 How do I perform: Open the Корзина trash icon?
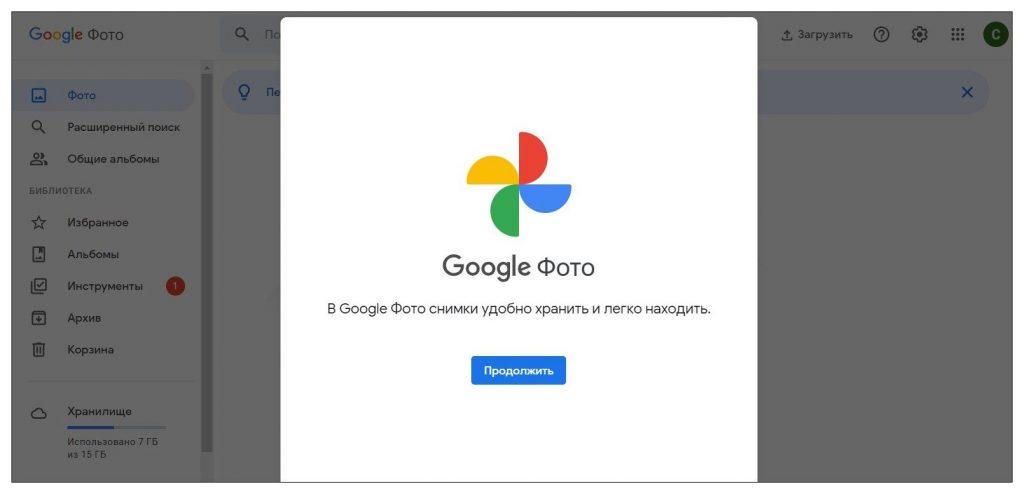[x=39, y=350]
